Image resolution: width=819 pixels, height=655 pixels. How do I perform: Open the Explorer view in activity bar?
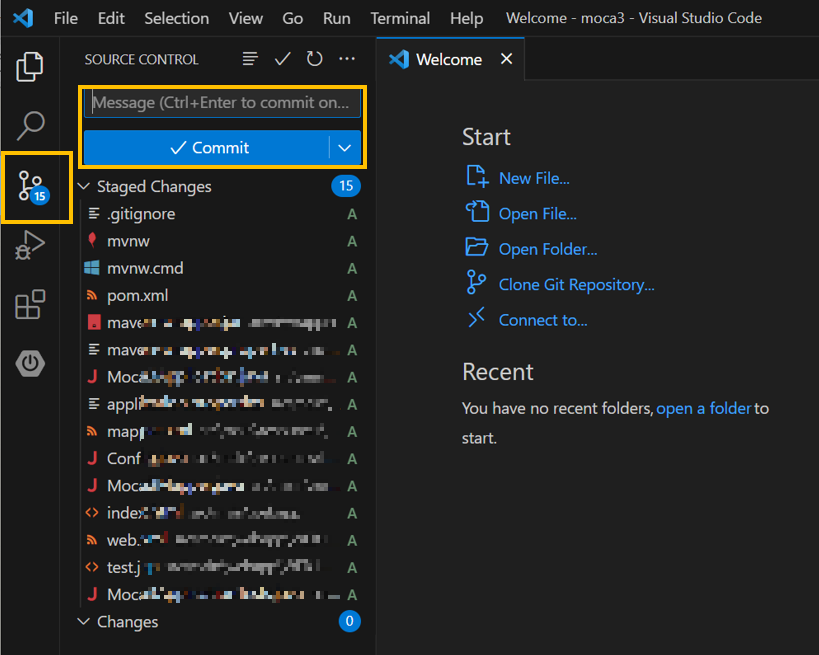(30, 66)
